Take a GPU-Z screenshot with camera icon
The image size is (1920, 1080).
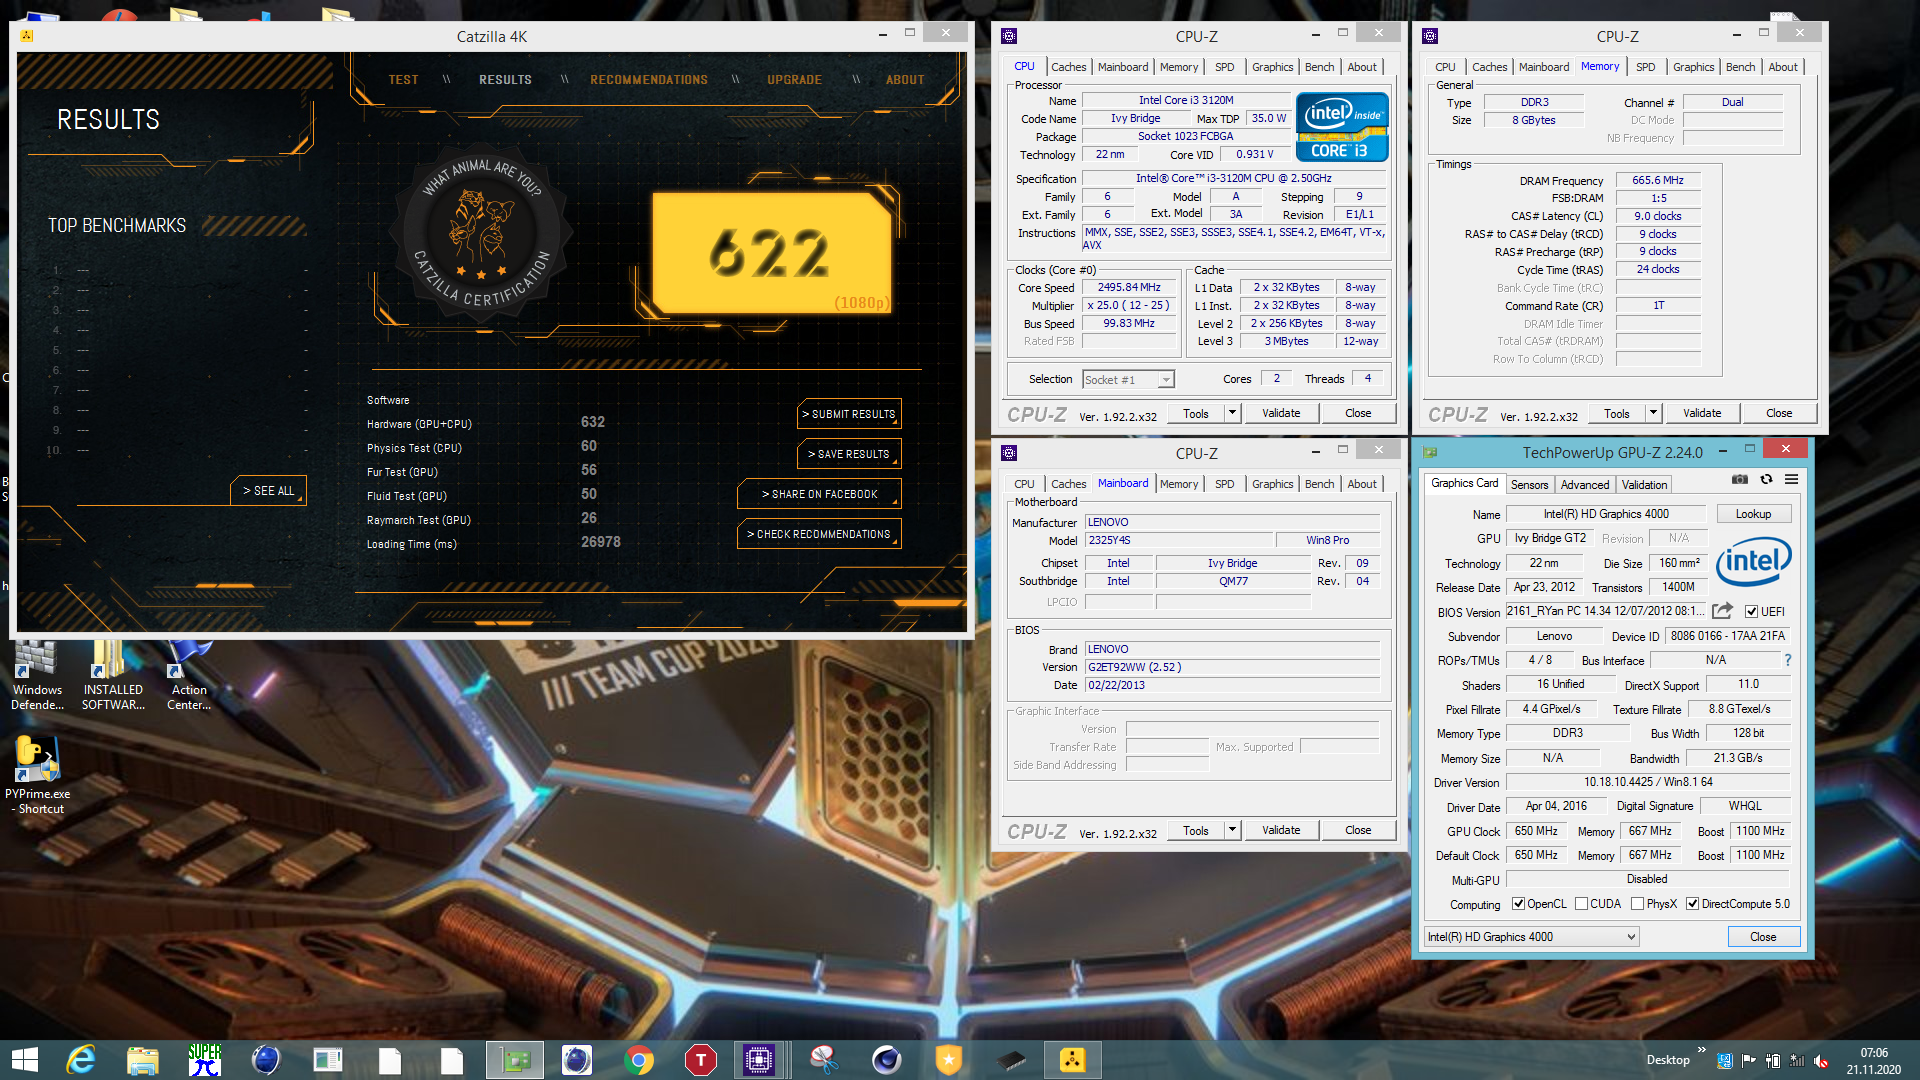1740,480
